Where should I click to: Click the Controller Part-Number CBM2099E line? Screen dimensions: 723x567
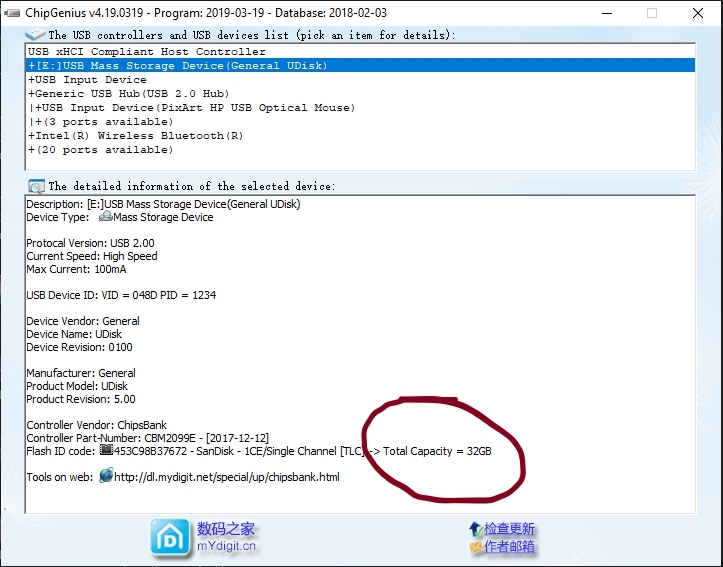click(x=148, y=438)
